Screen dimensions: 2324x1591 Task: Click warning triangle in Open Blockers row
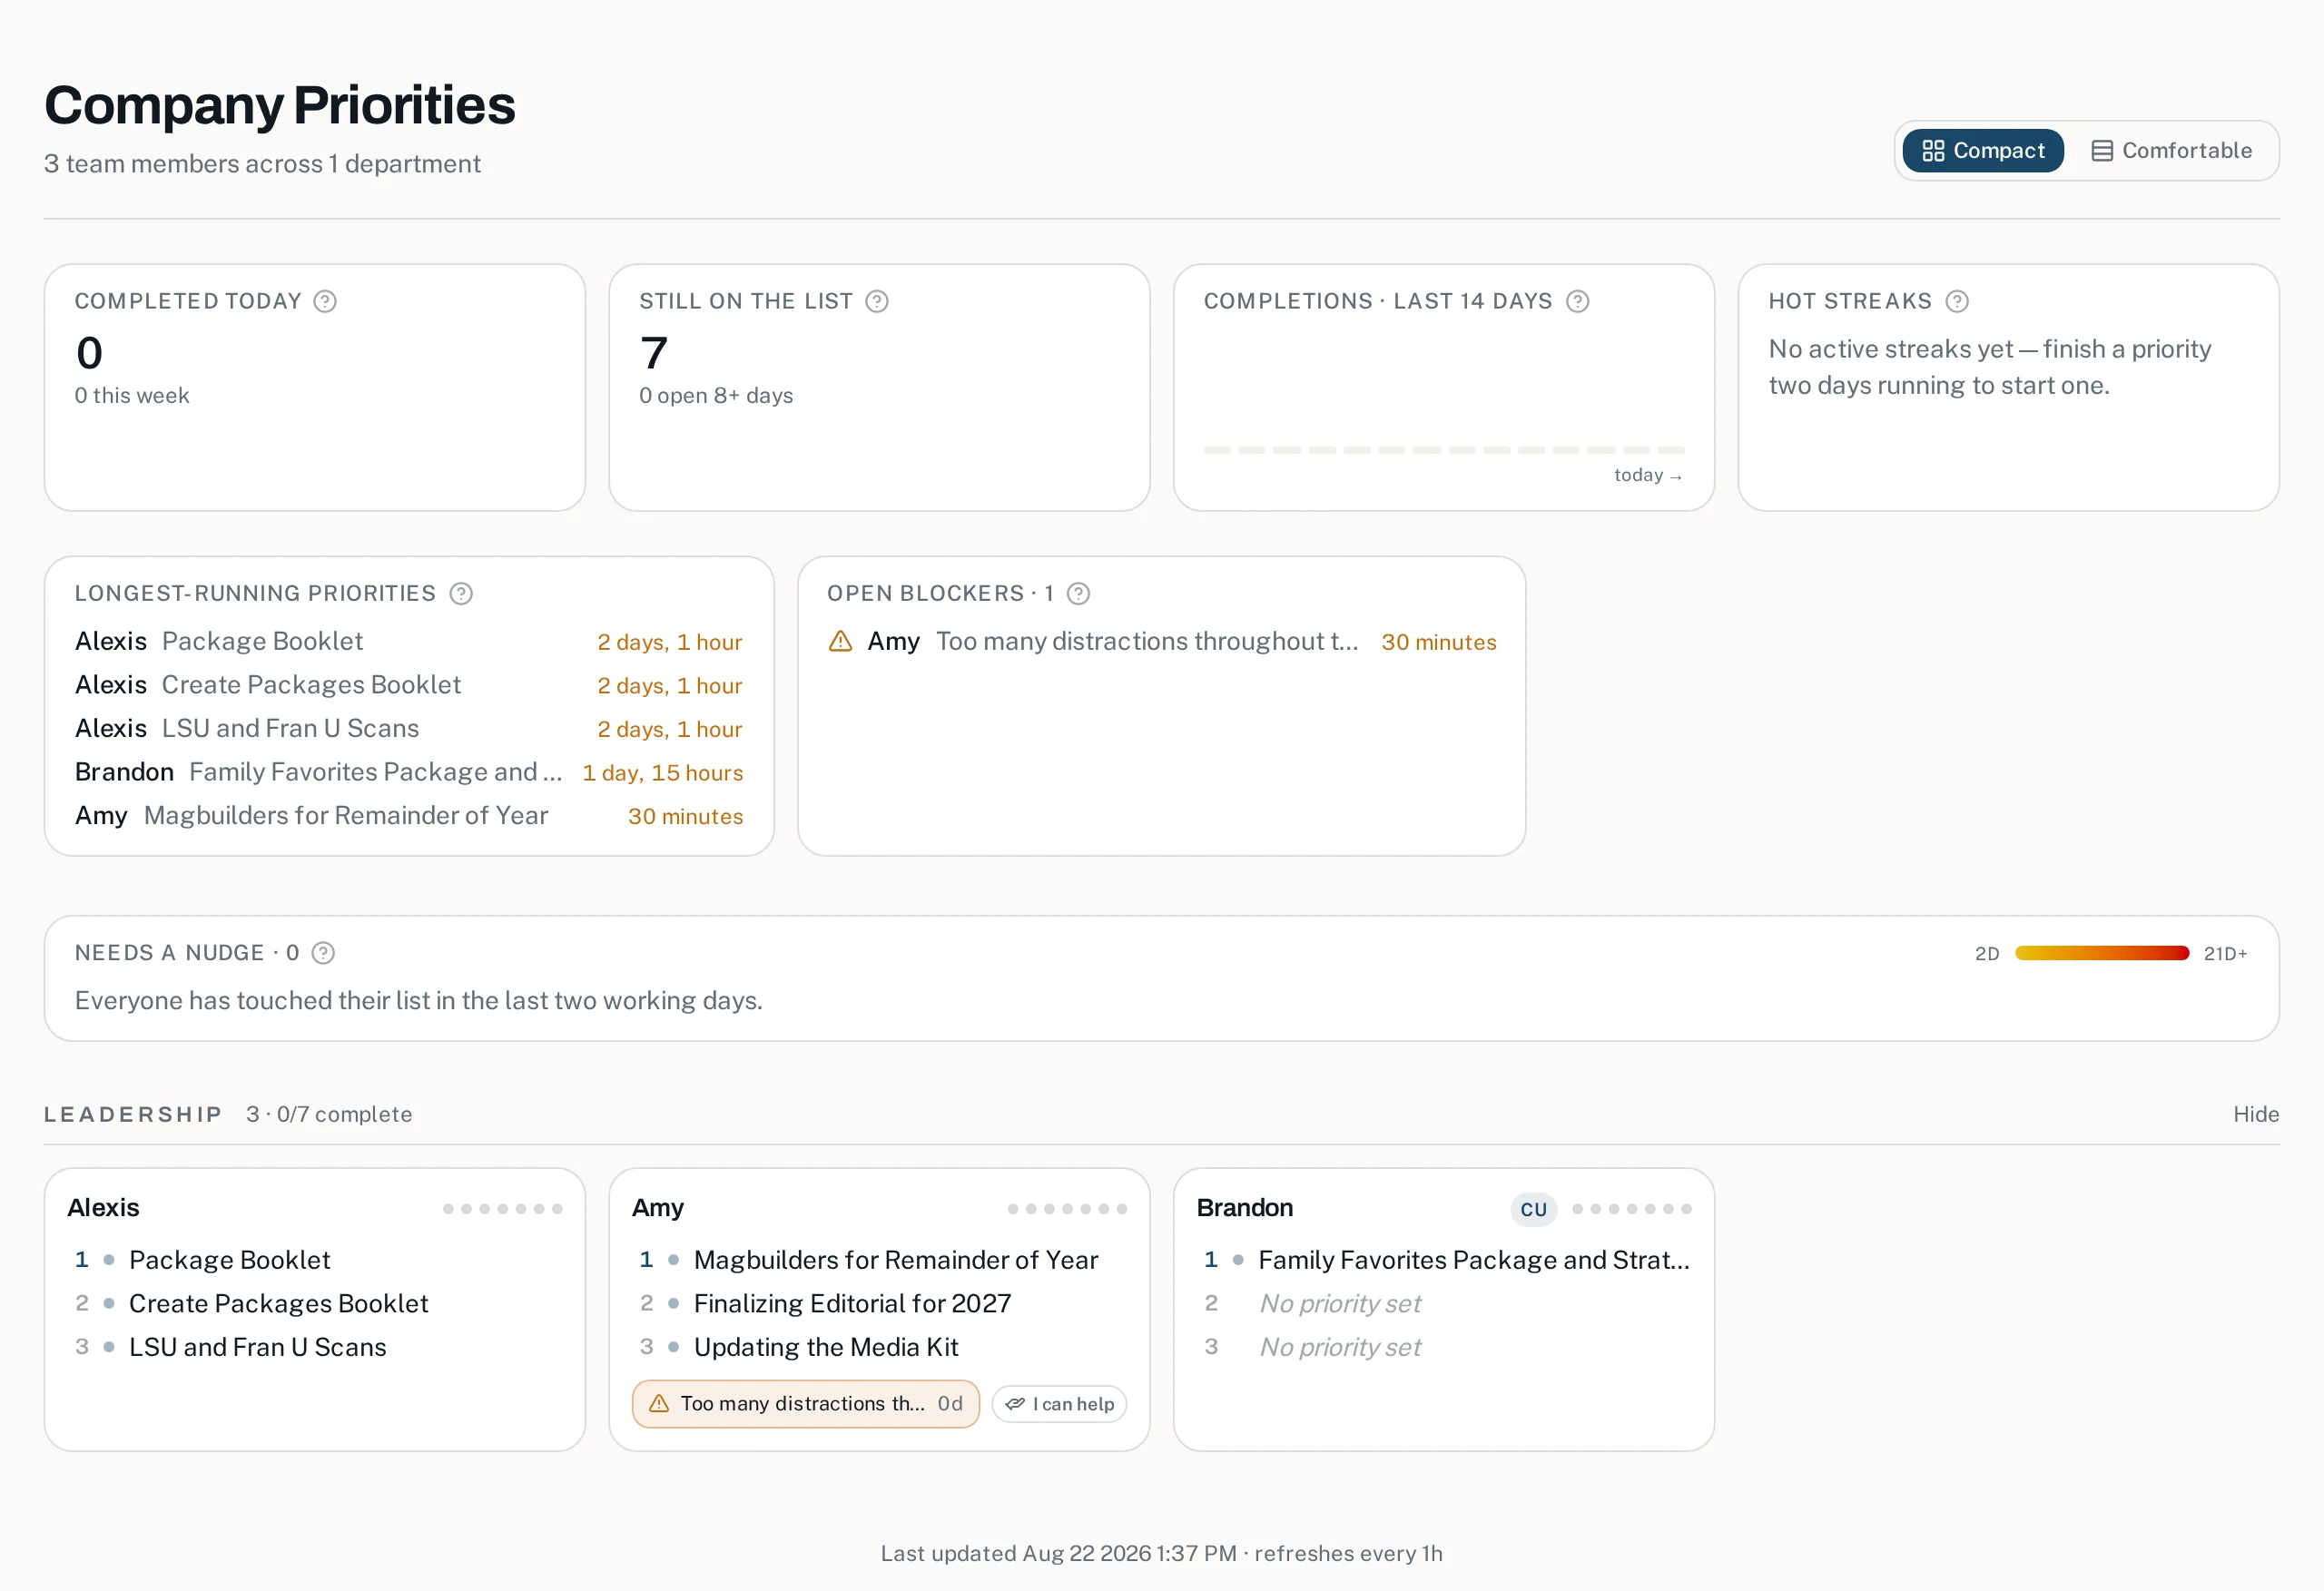(x=840, y=641)
